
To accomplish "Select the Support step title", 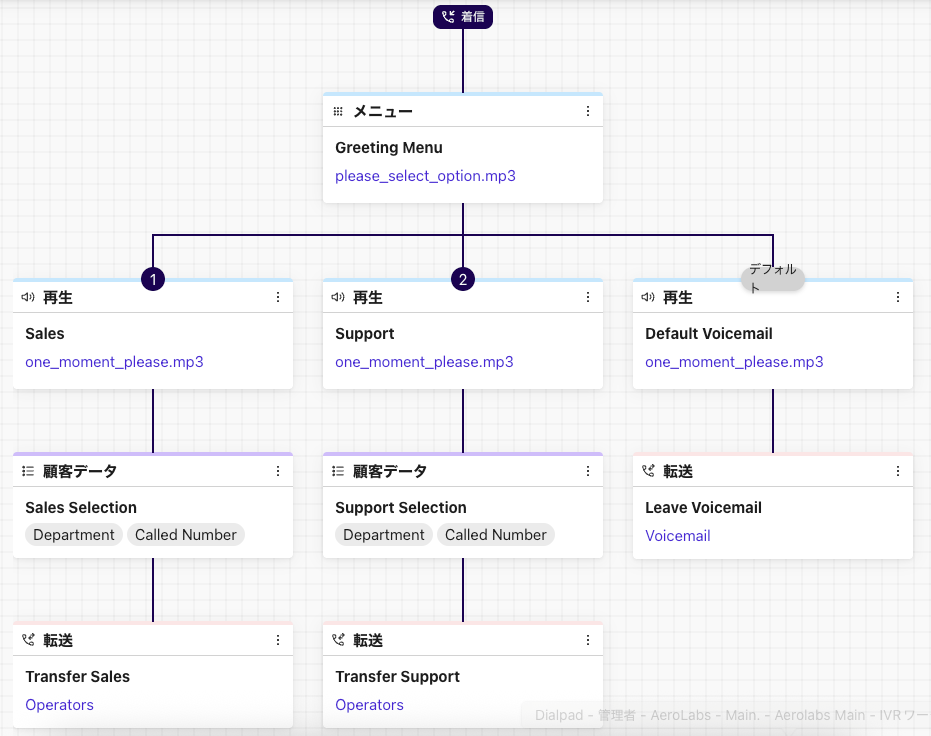I will click(x=365, y=334).
